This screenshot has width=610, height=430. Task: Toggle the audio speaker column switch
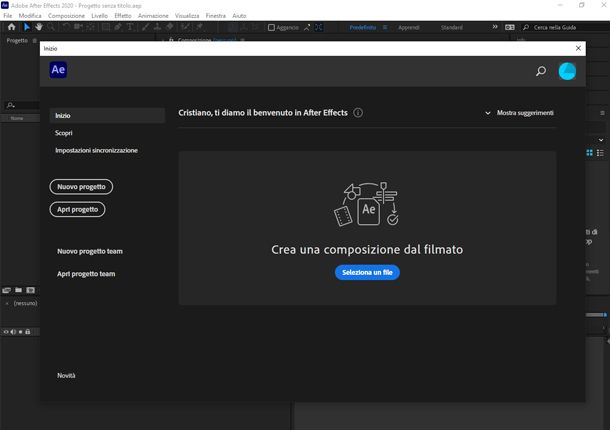[13, 332]
